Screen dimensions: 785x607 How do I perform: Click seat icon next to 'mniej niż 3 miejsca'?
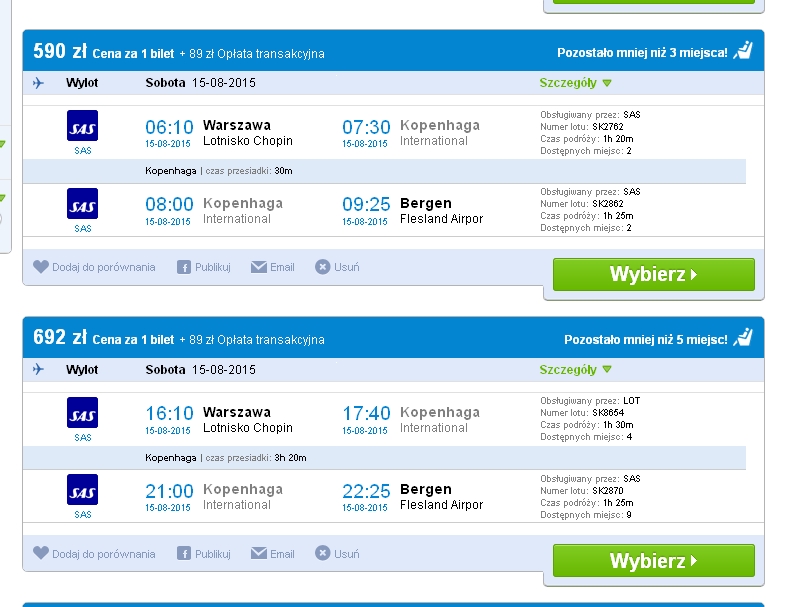[743, 51]
